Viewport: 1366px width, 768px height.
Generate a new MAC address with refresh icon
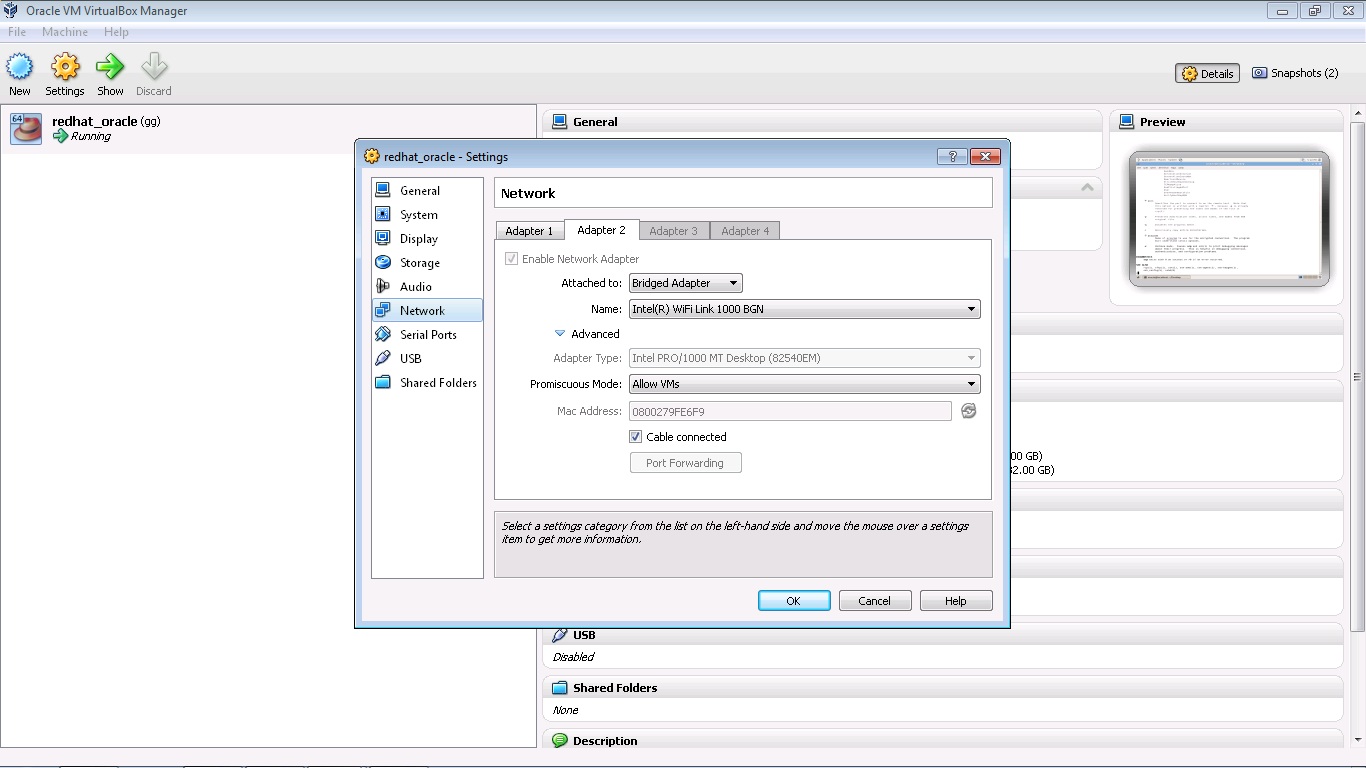point(968,411)
